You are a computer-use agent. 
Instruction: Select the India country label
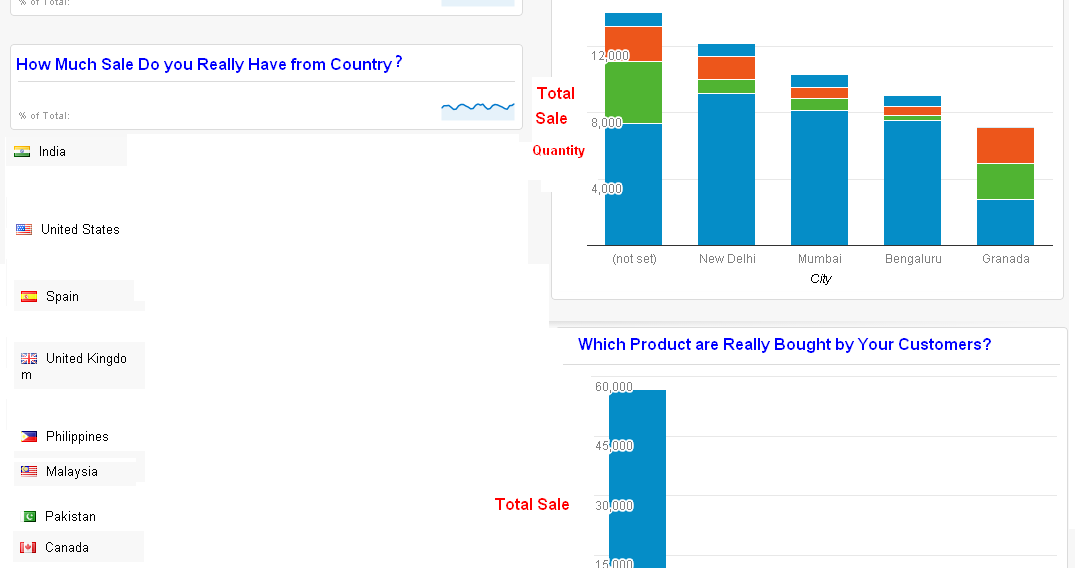[52, 152]
